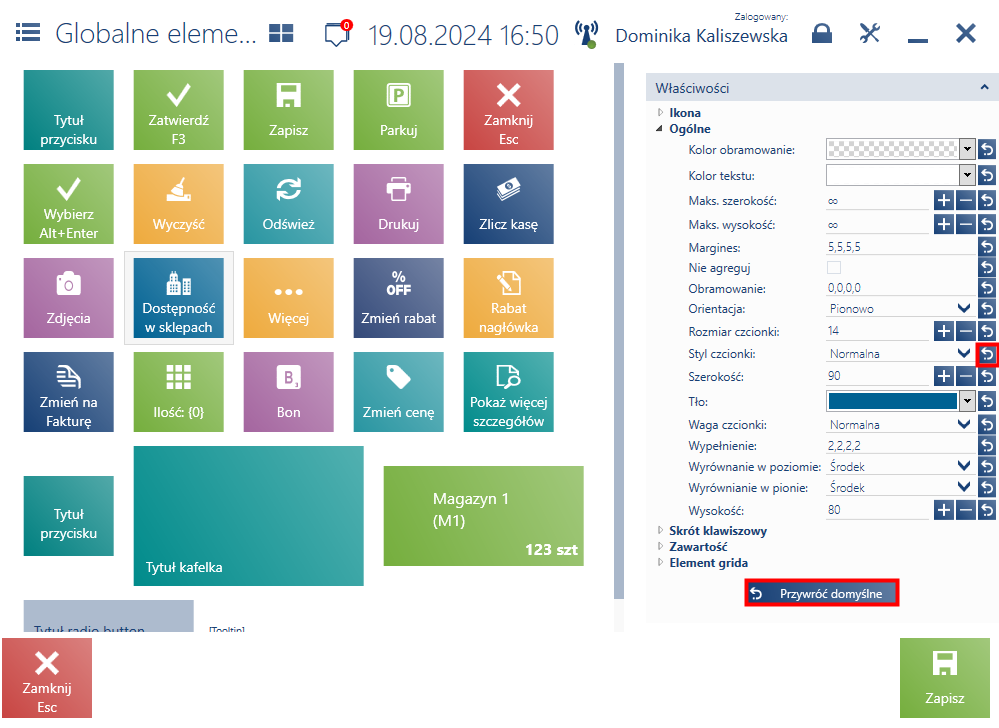Collapse the Ogólne property group
Screen dimensions: 999x728
click(659, 129)
